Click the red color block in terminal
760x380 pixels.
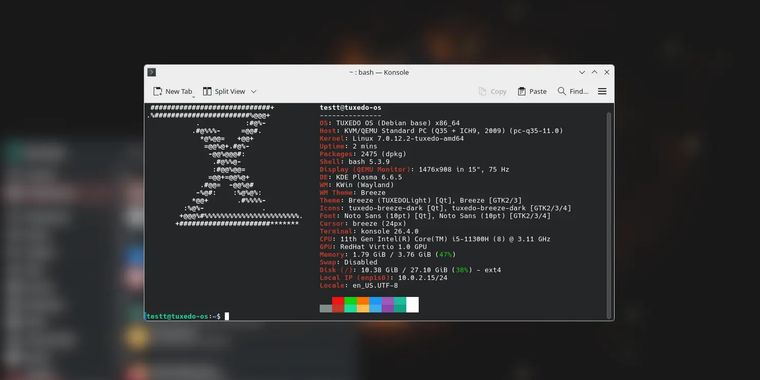click(x=338, y=305)
